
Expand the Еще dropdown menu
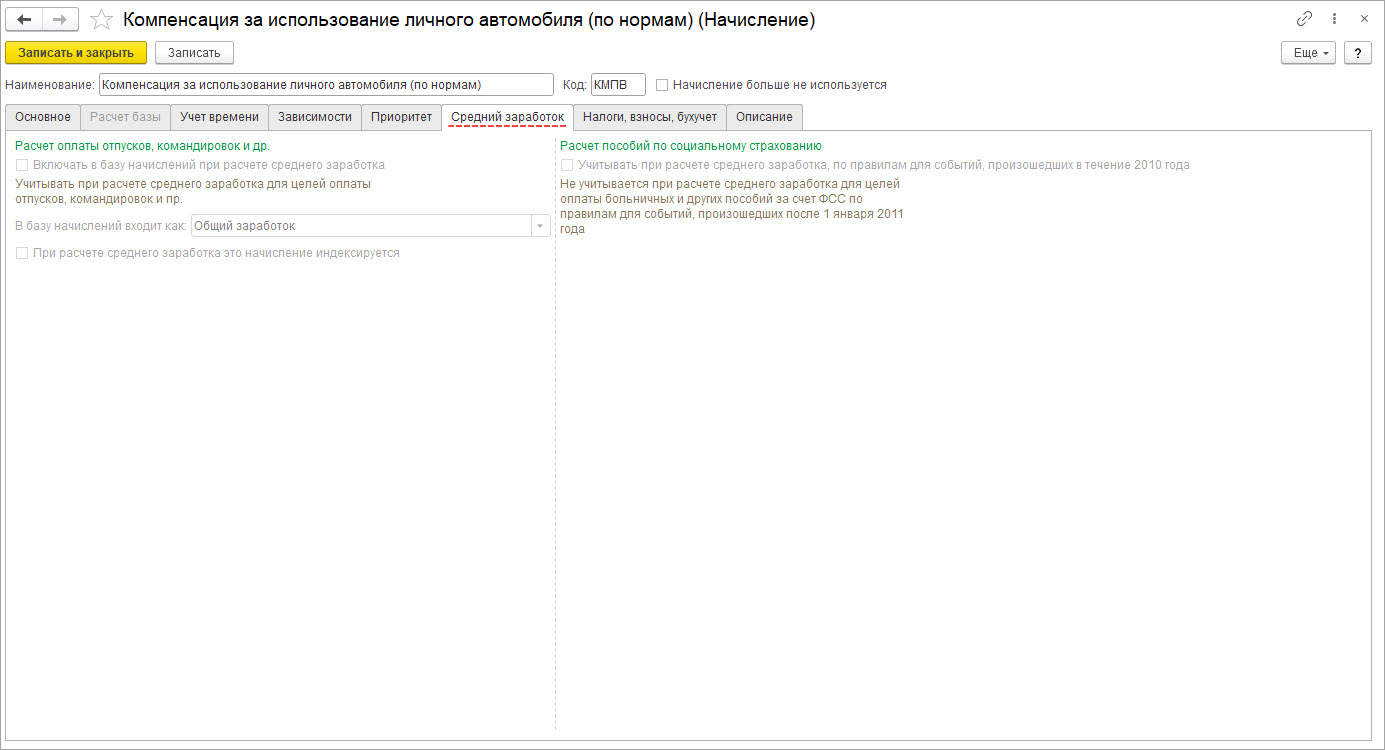click(x=1309, y=53)
